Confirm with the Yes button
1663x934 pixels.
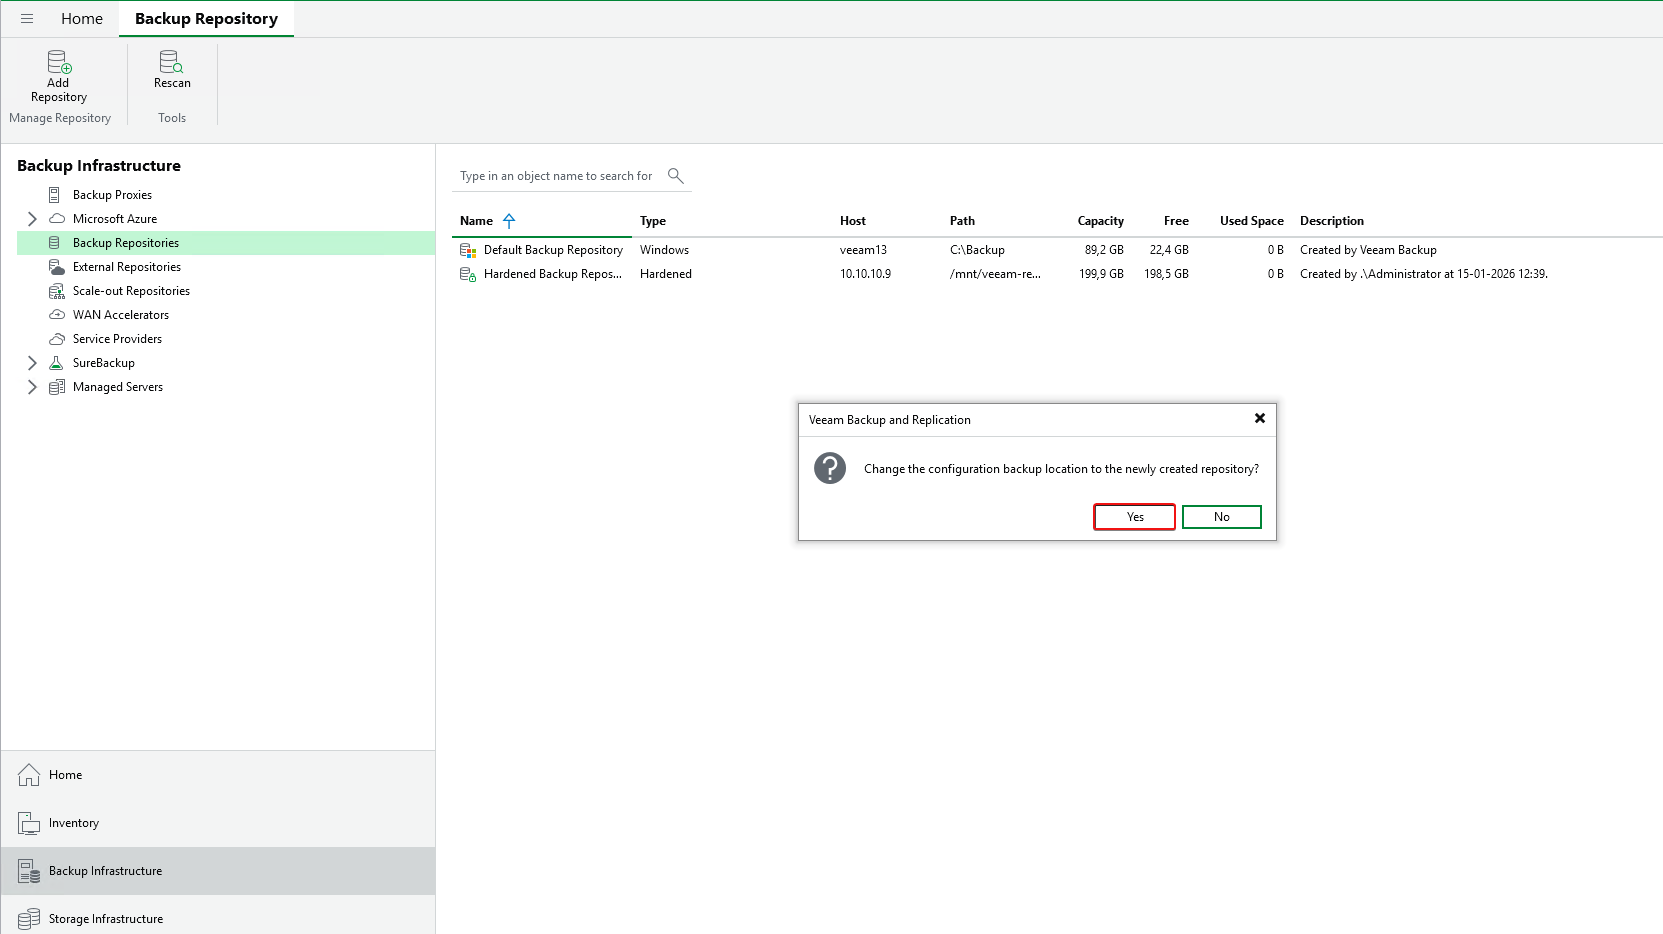(x=1134, y=517)
